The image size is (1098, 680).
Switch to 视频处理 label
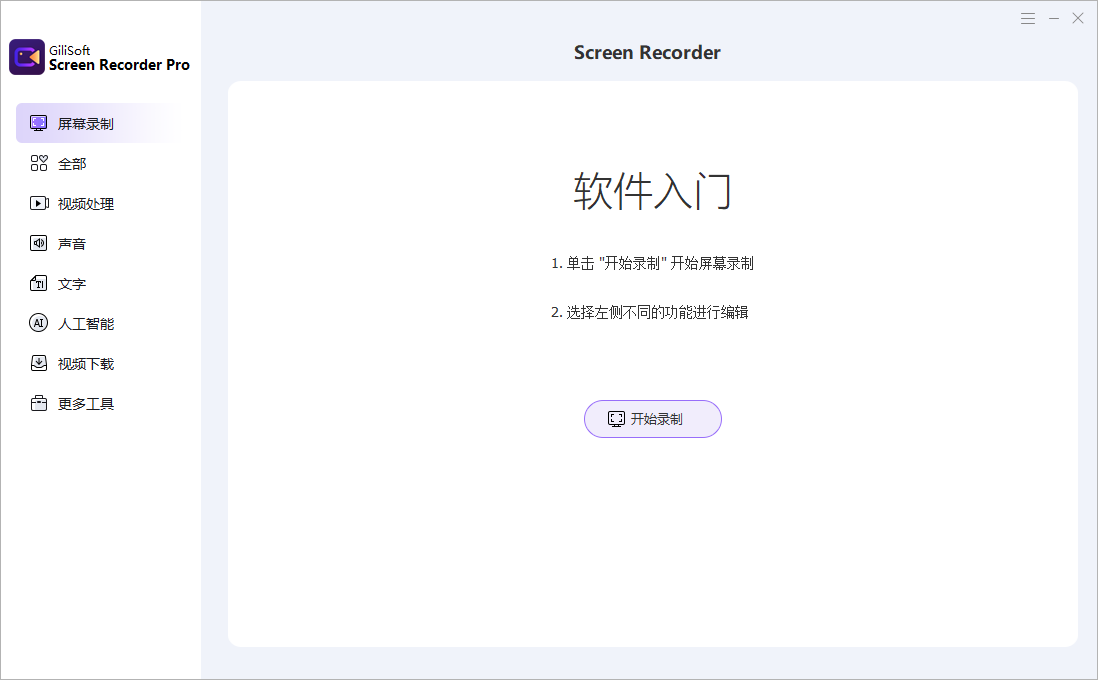85,204
